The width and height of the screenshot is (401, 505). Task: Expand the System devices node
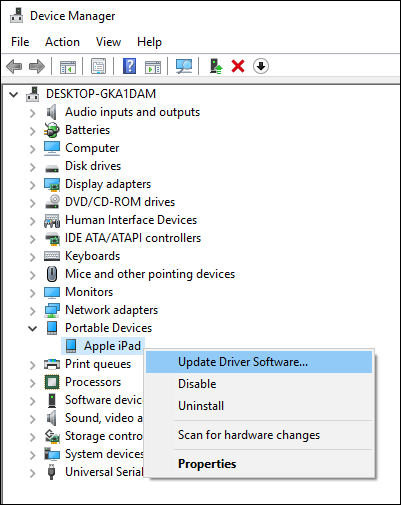33,455
